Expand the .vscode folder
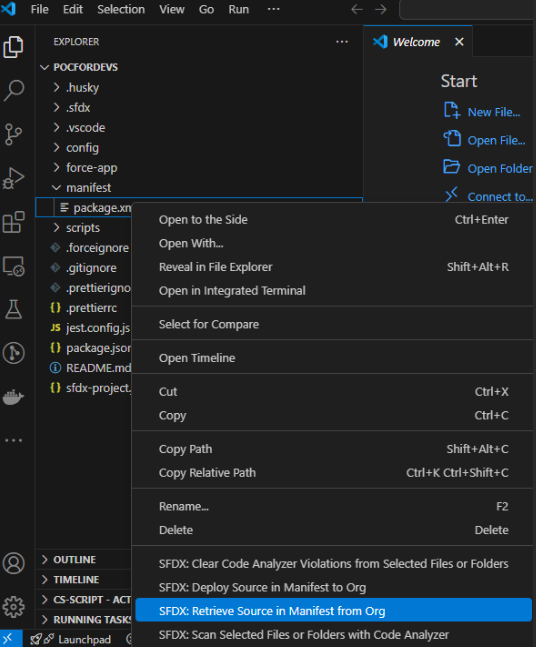The image size is (536, 647). pyautogui.click(x=57, y=128)
